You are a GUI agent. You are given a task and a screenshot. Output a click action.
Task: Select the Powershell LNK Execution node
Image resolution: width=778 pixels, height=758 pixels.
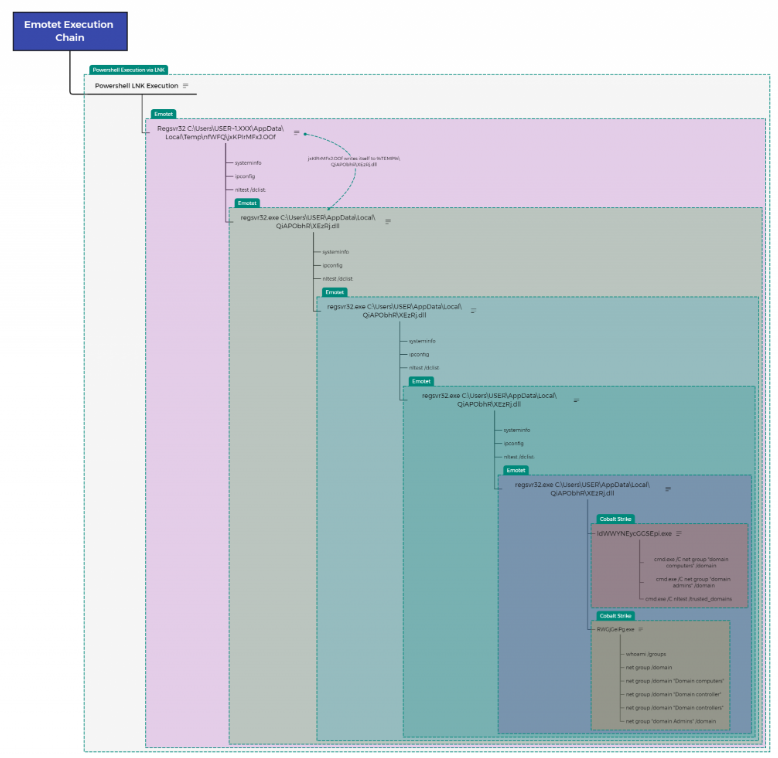[x=136, y=86]
